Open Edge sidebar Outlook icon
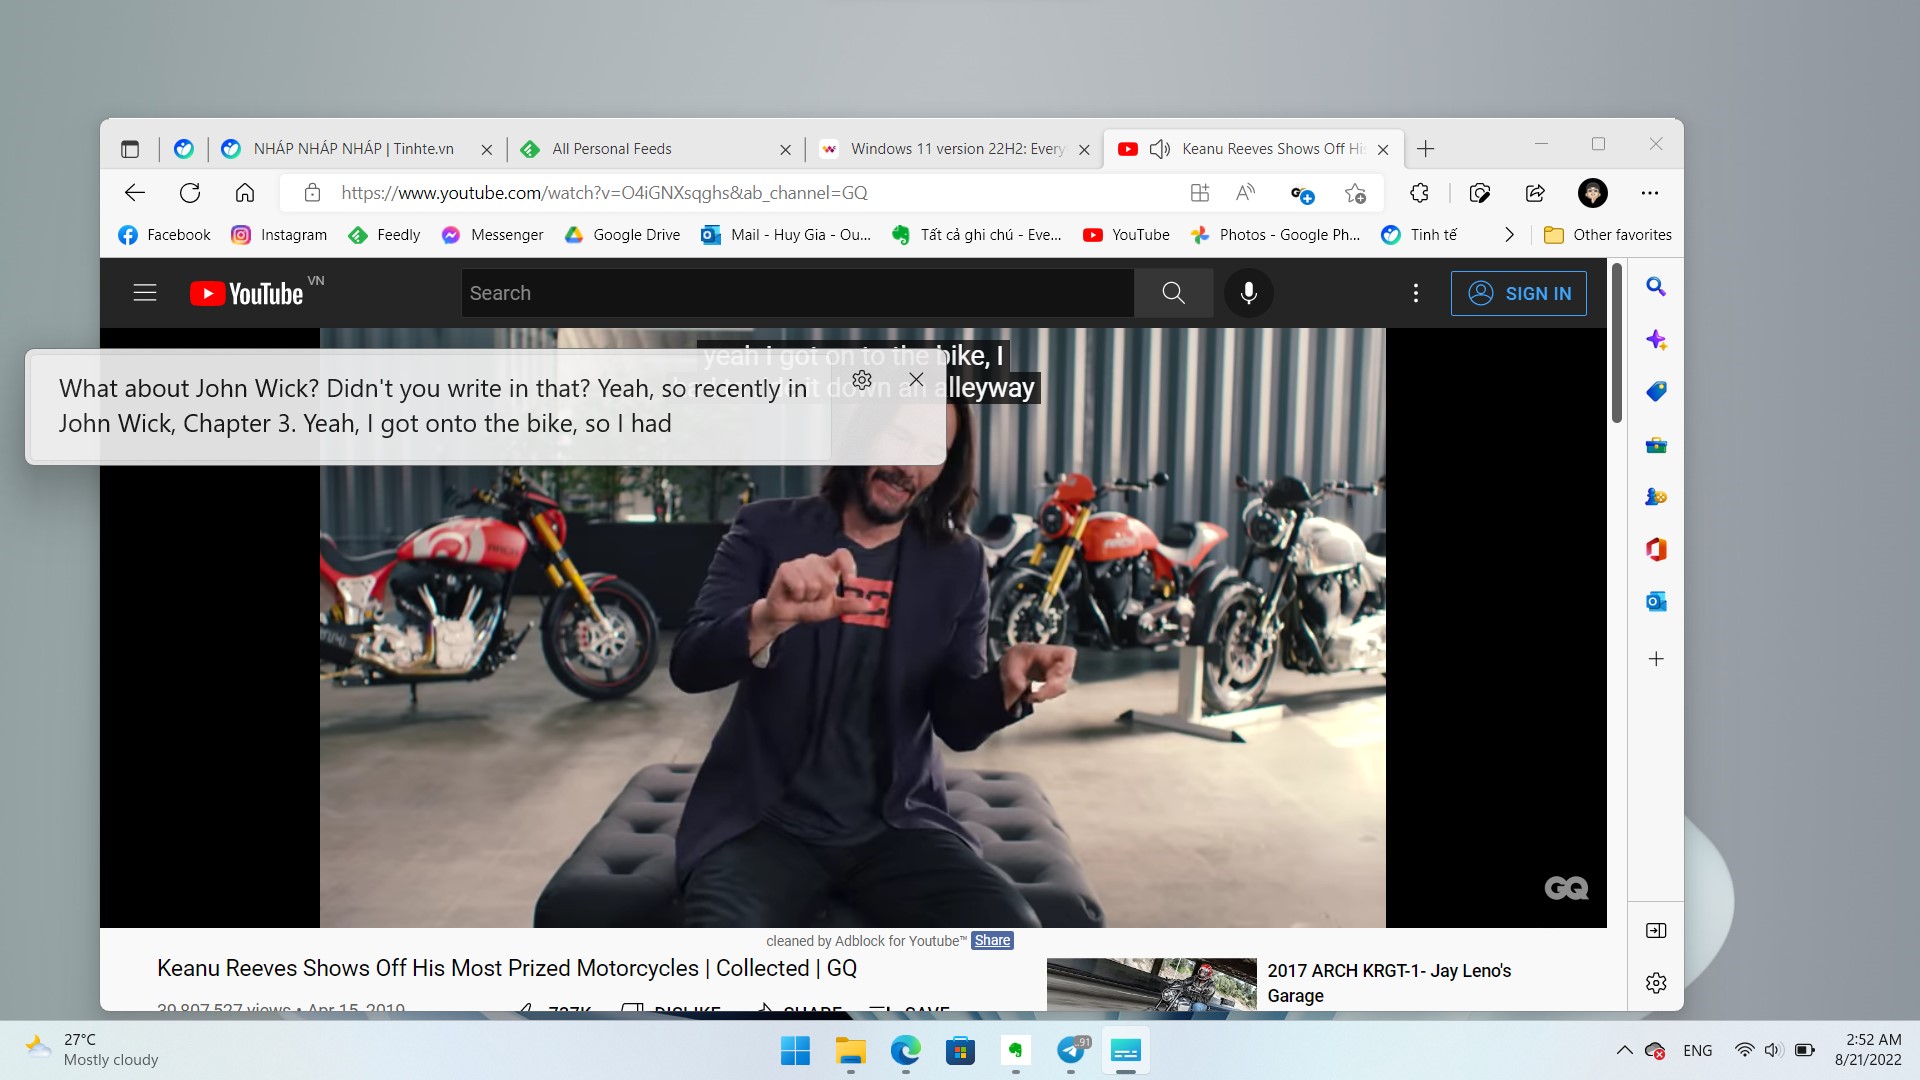 (1656, 602)
